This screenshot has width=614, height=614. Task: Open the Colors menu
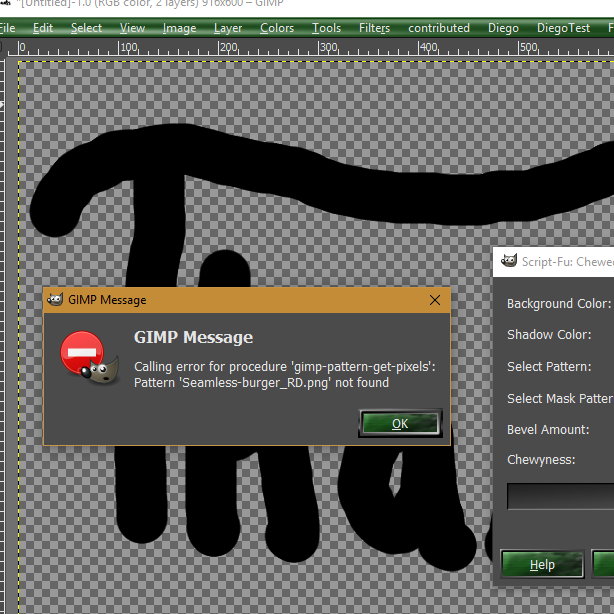click(x=277, y=28)
